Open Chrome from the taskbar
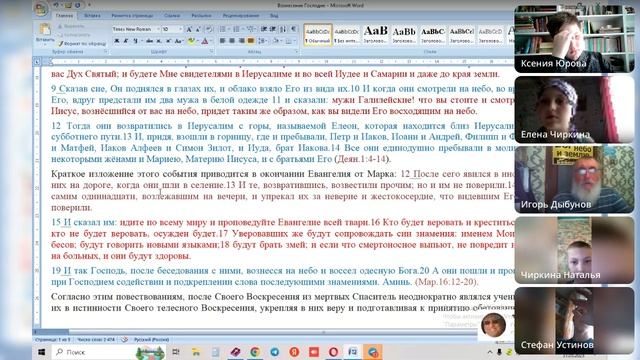640x360 pixels. coord(255,352)
